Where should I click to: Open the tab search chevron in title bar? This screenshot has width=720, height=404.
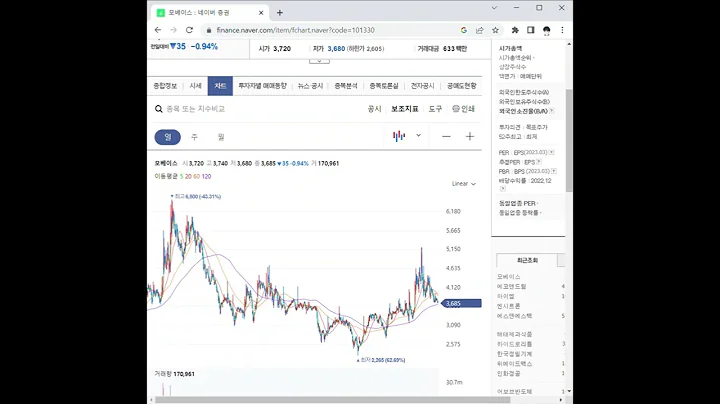click(494, 8)
